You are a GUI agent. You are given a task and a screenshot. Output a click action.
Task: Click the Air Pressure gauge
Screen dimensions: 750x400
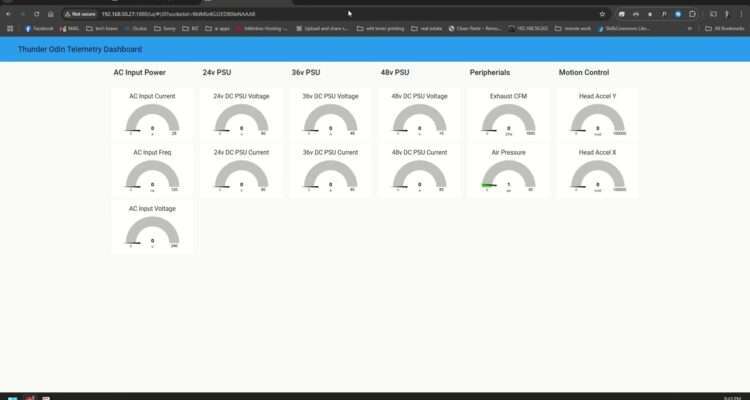508,172
